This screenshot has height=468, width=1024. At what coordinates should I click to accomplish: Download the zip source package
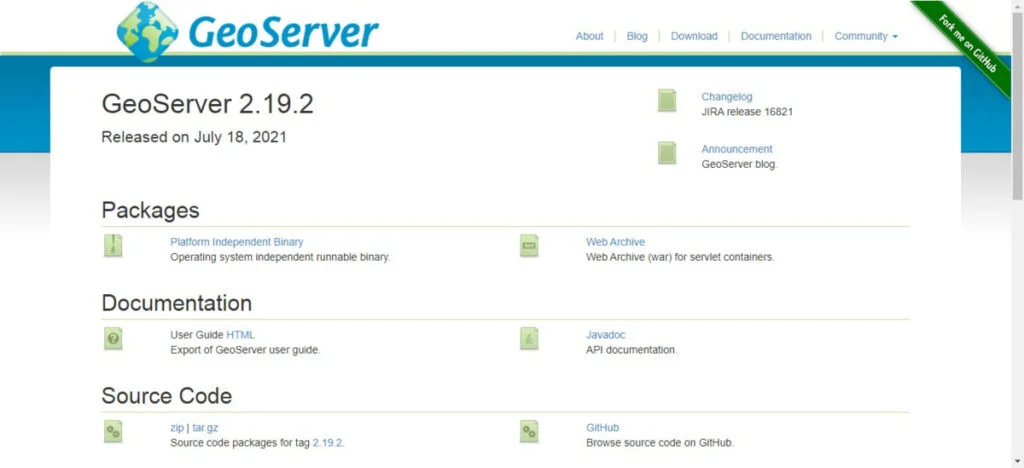tap(177, 428)
